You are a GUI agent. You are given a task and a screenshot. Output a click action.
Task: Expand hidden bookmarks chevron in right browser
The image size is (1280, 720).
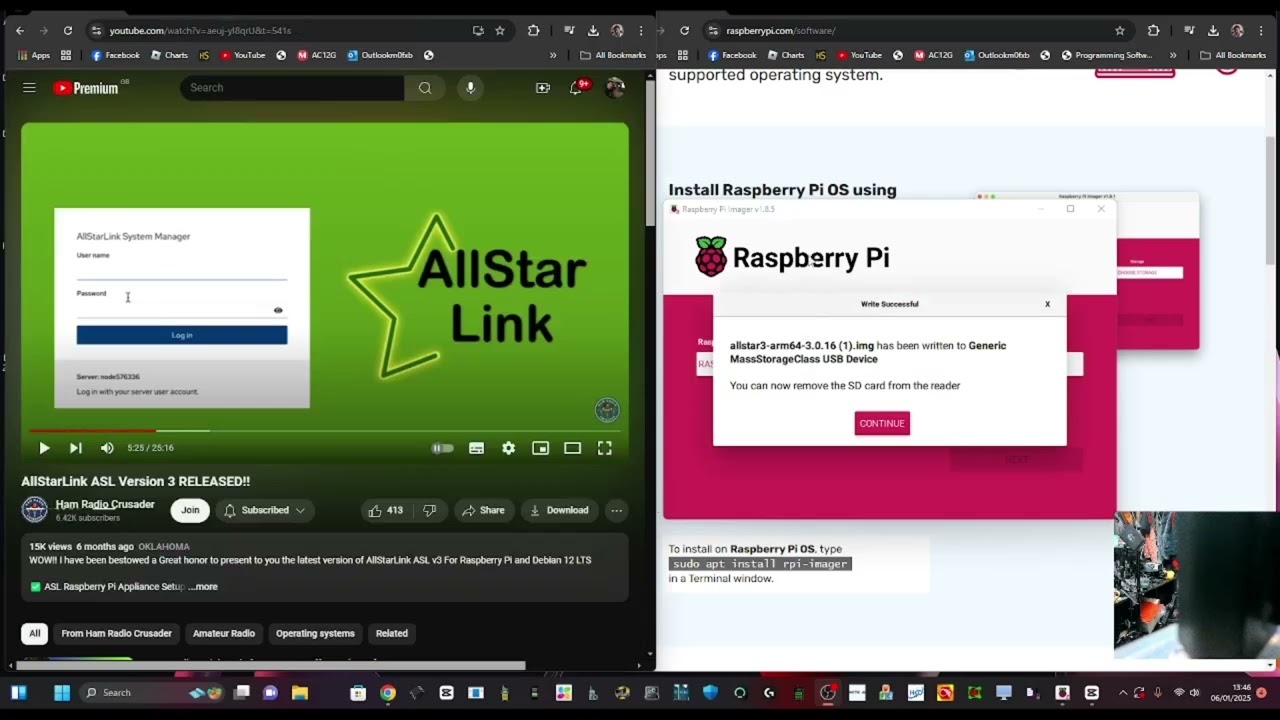point(1173,55)
